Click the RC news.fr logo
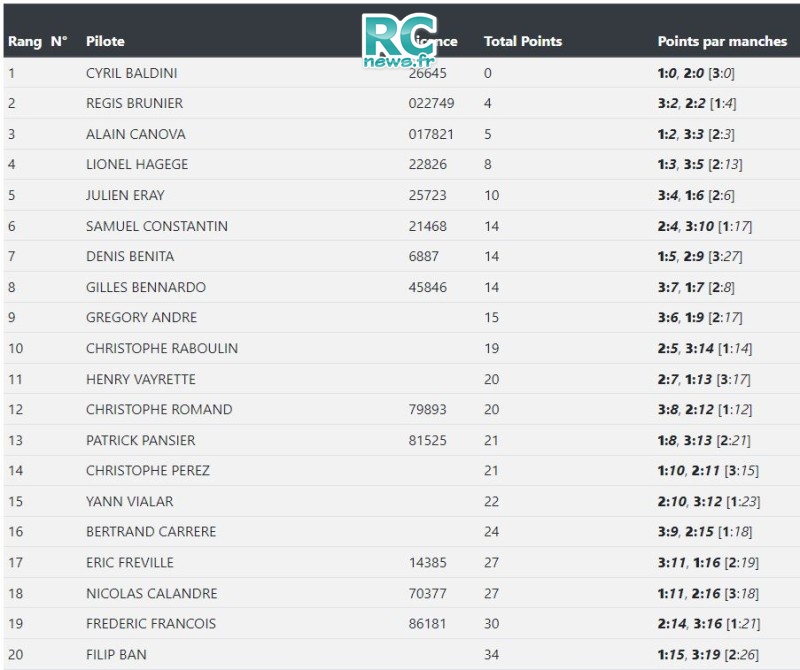800x670 pixels. (399, 40)
